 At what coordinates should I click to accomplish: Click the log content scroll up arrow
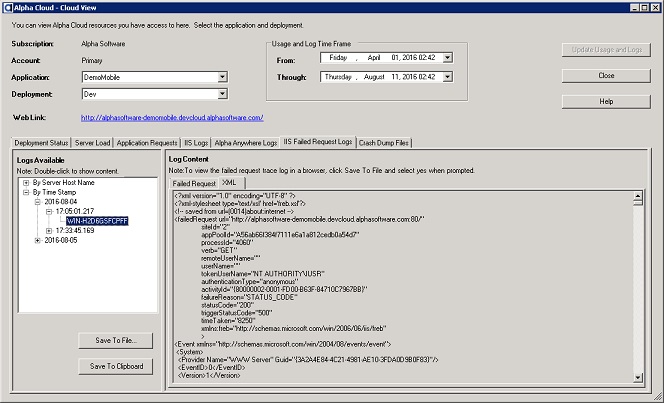pos(638,196)
